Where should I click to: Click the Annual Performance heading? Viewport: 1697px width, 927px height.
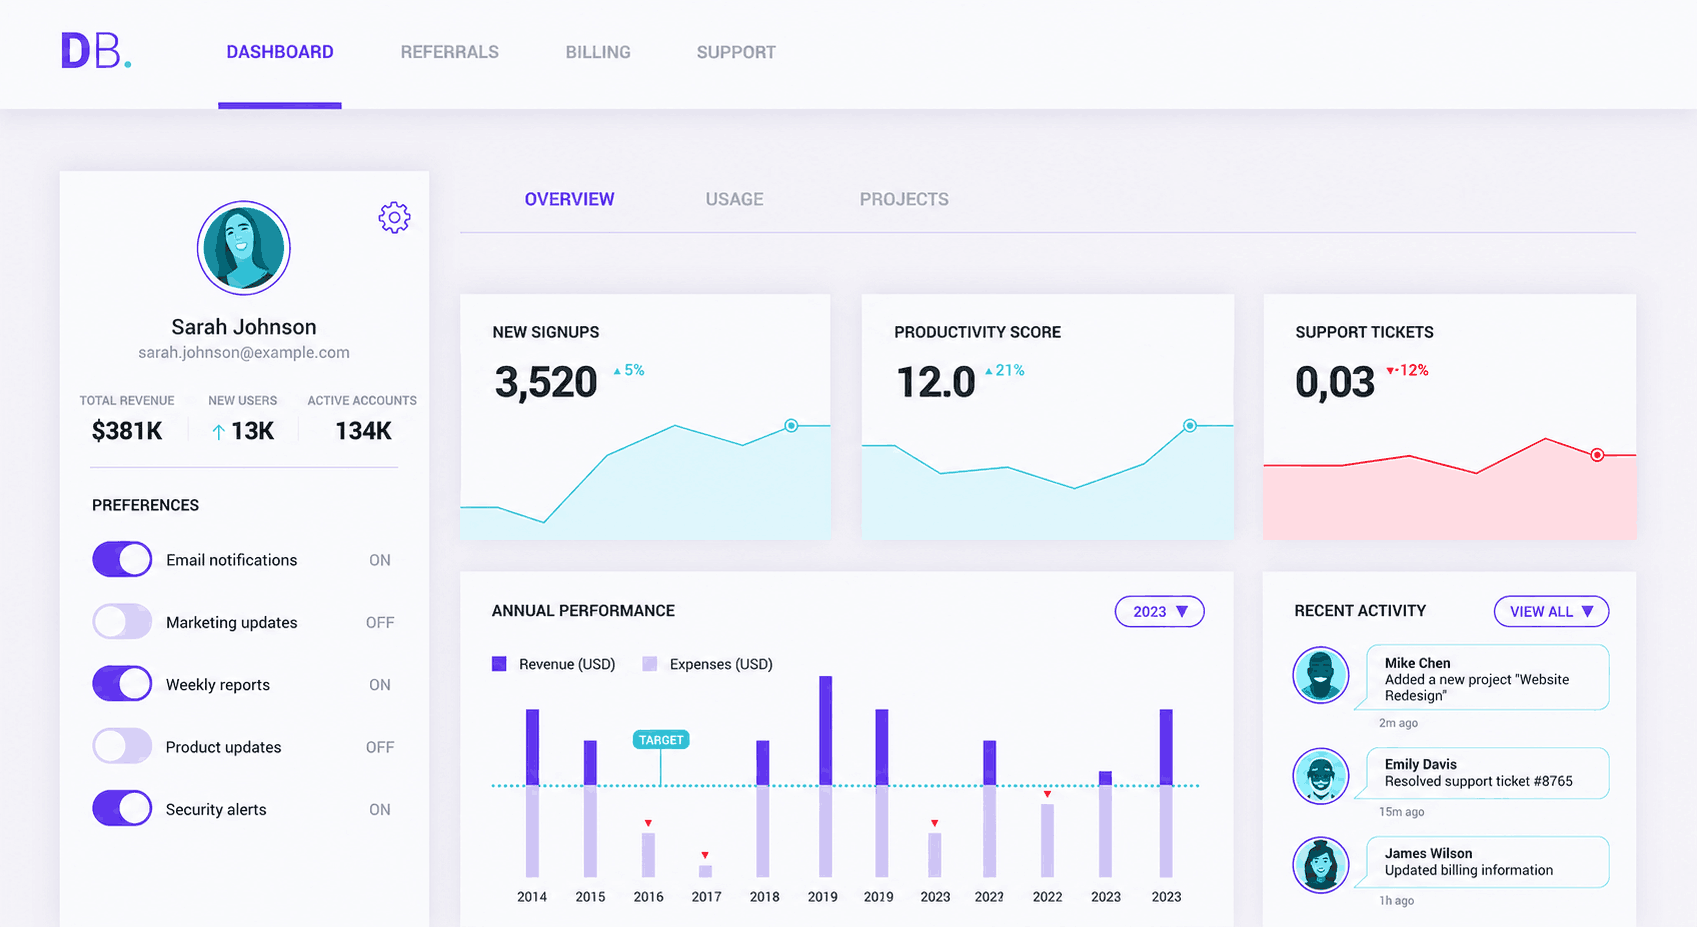pyautogui.click(x=583, y=611)
